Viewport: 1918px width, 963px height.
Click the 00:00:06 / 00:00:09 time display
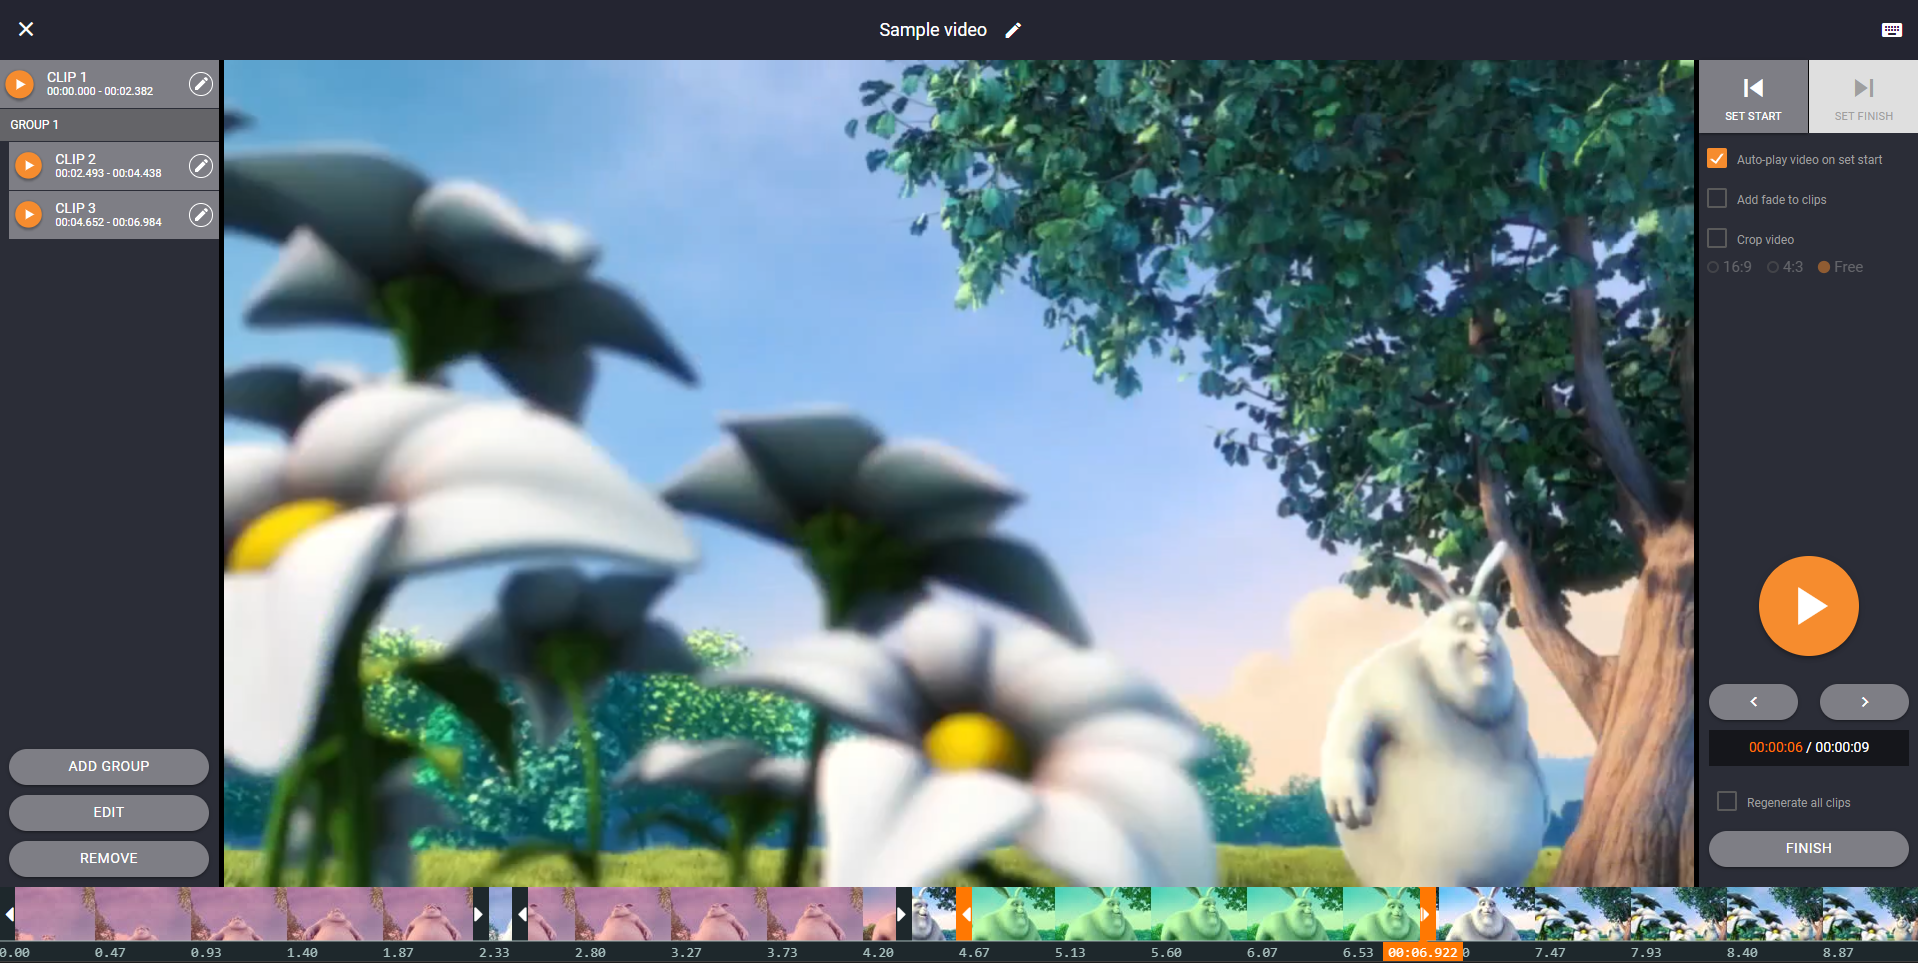click(x=1808, y=747)
